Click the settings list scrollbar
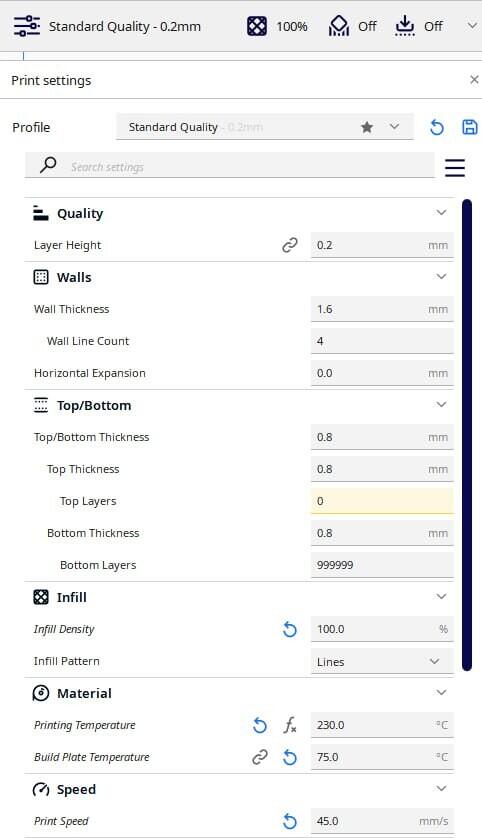 tap(467, 434)
